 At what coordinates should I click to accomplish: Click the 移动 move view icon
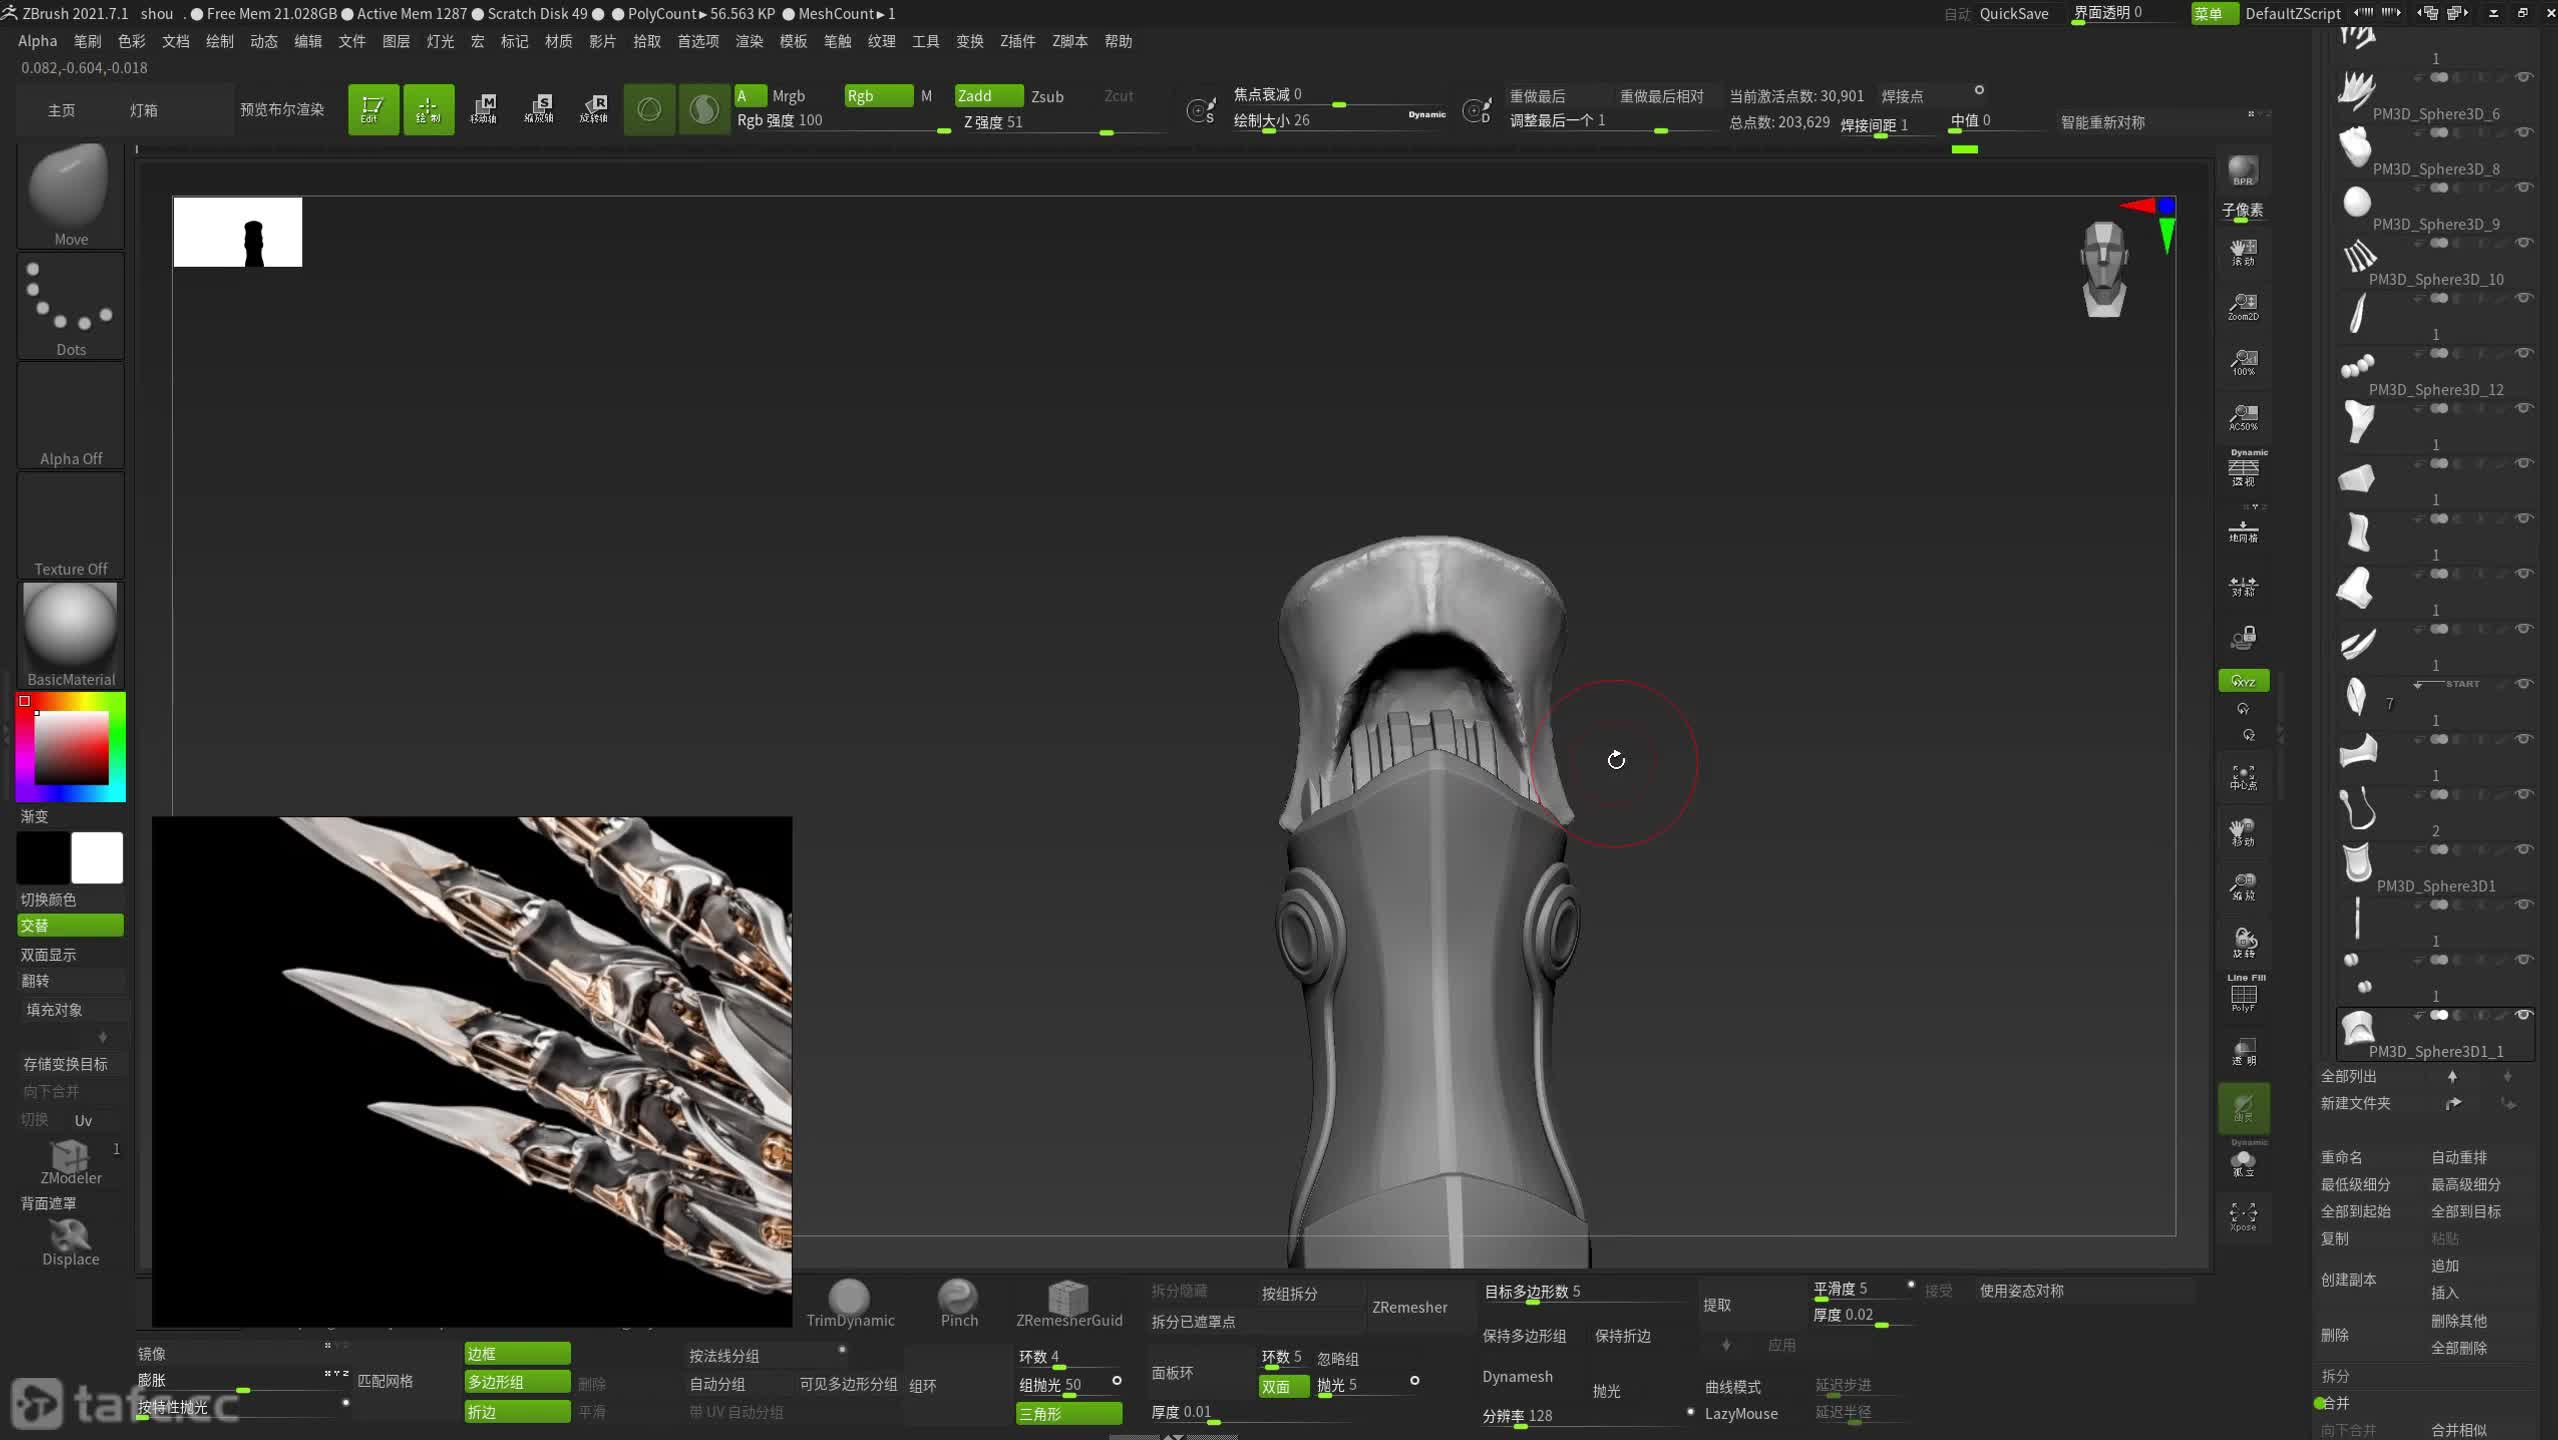tap(2243, 832)
